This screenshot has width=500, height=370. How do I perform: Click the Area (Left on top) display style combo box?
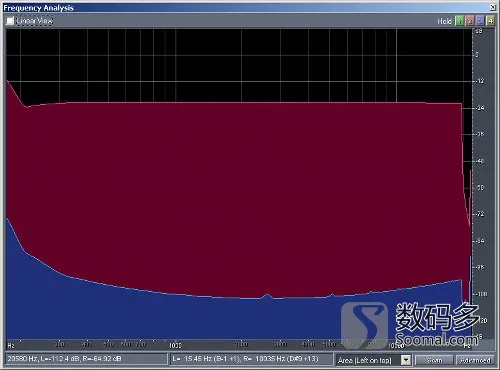click(x=373, y=360)
